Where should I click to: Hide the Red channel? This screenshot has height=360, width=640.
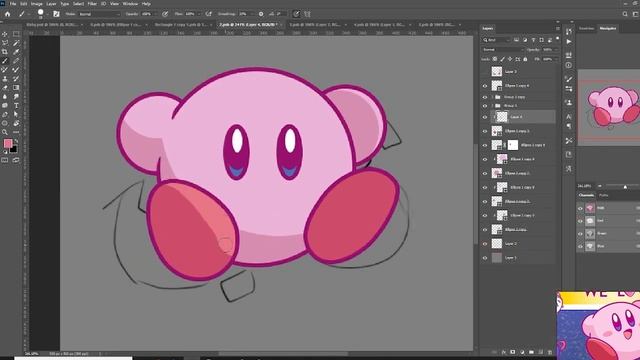pos(580,221)
